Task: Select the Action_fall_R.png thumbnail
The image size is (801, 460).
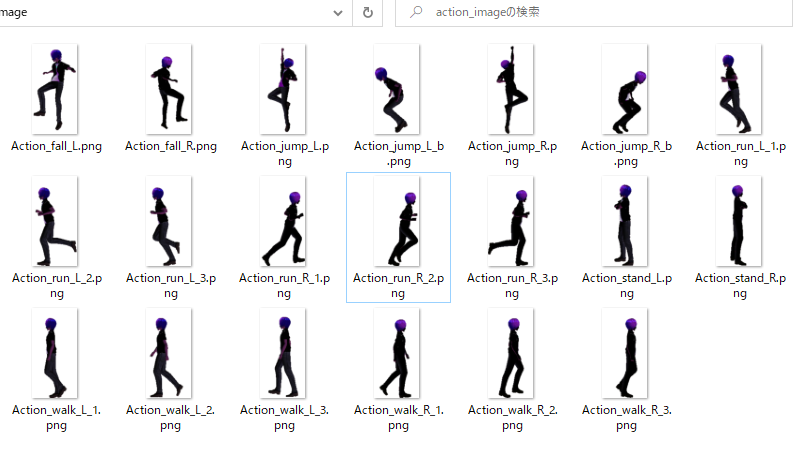Action: (x=169, y=89)
